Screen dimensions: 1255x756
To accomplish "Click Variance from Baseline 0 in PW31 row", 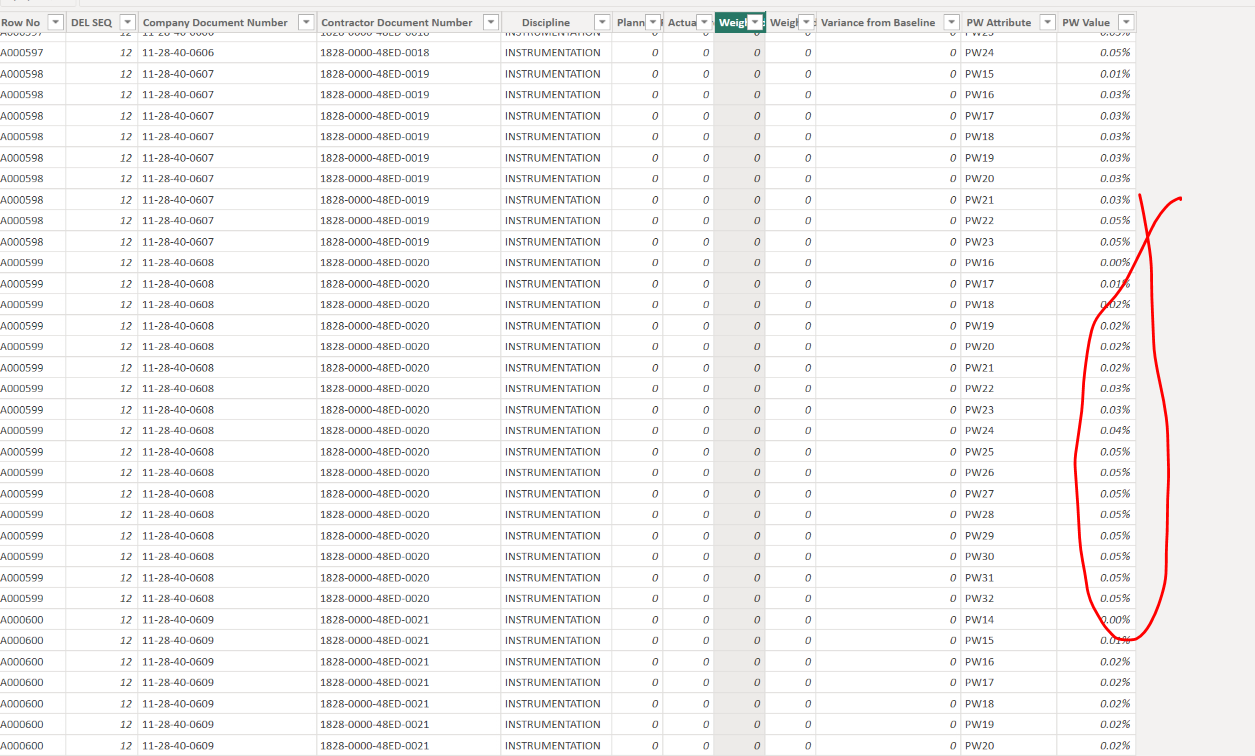I will pyautogui.click(x=888, y=578).
